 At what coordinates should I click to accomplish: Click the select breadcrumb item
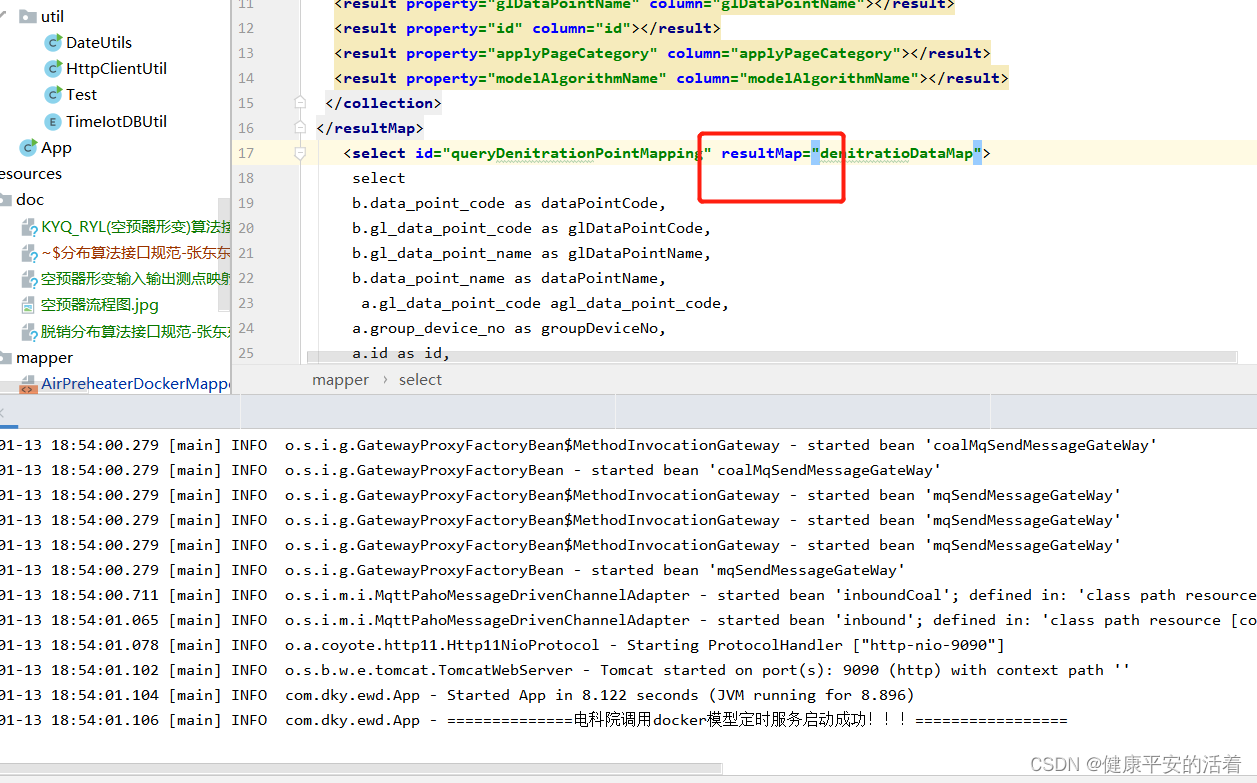(x=420, y=379)
